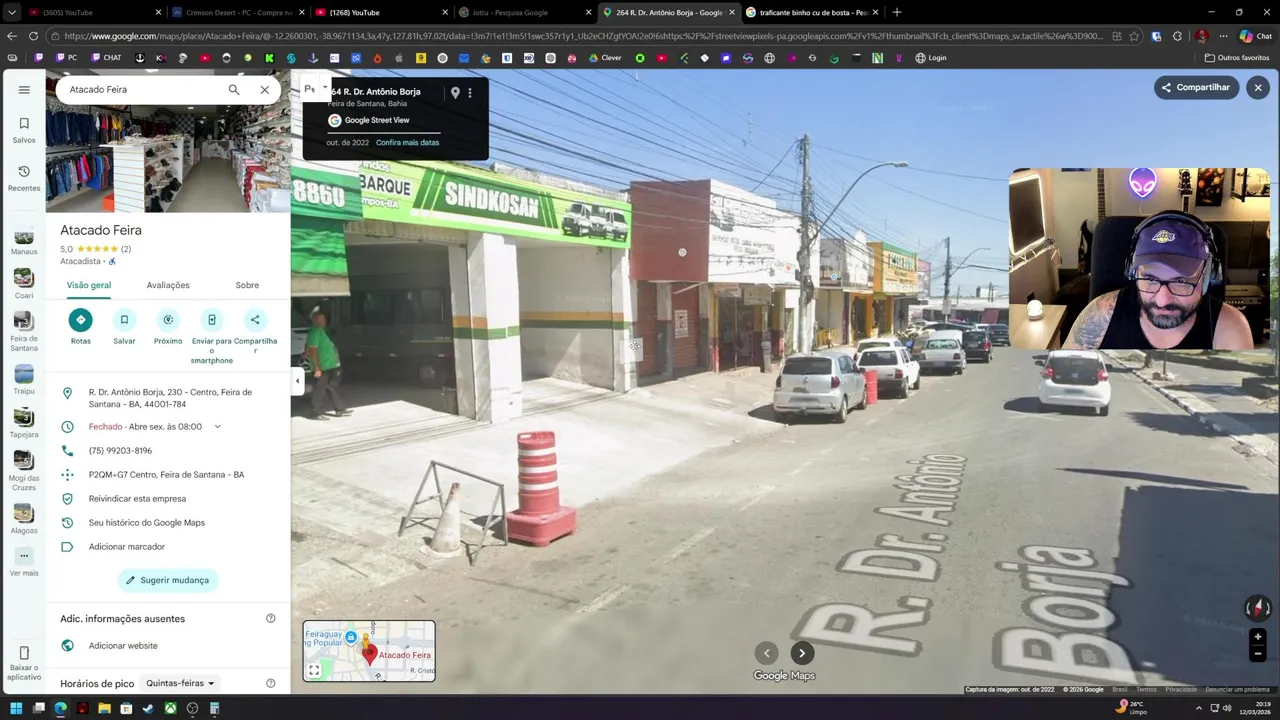Image resolution: width=1280 pixels, height=720 pixels.
Task: Click the search magnifier icon
Action: click(234, 90)
